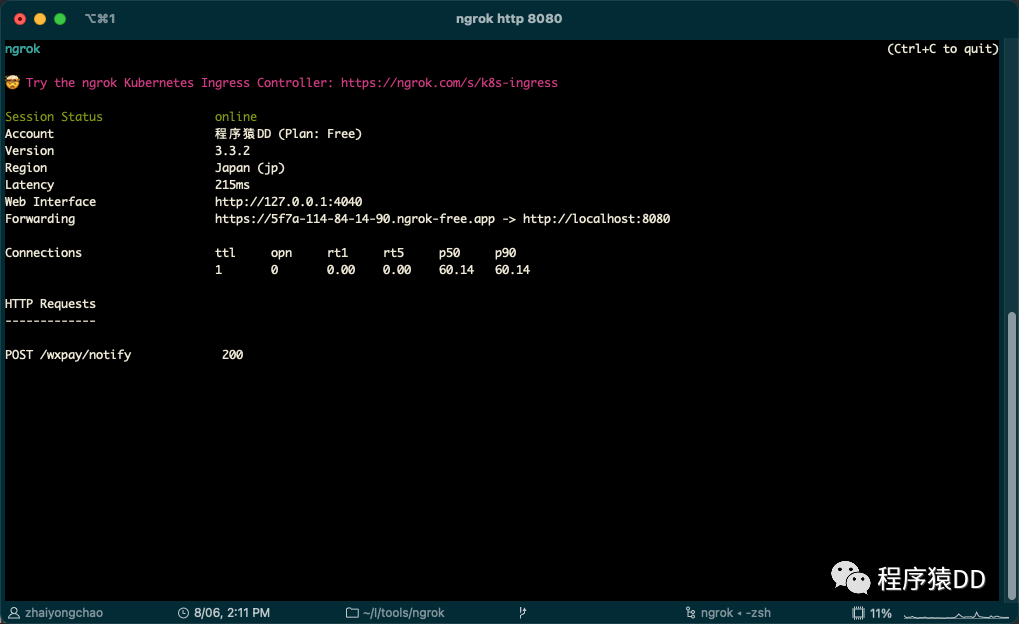Click the p90 value "60.14"
The height and width of the screenshot is (624, 1019).
512,269
